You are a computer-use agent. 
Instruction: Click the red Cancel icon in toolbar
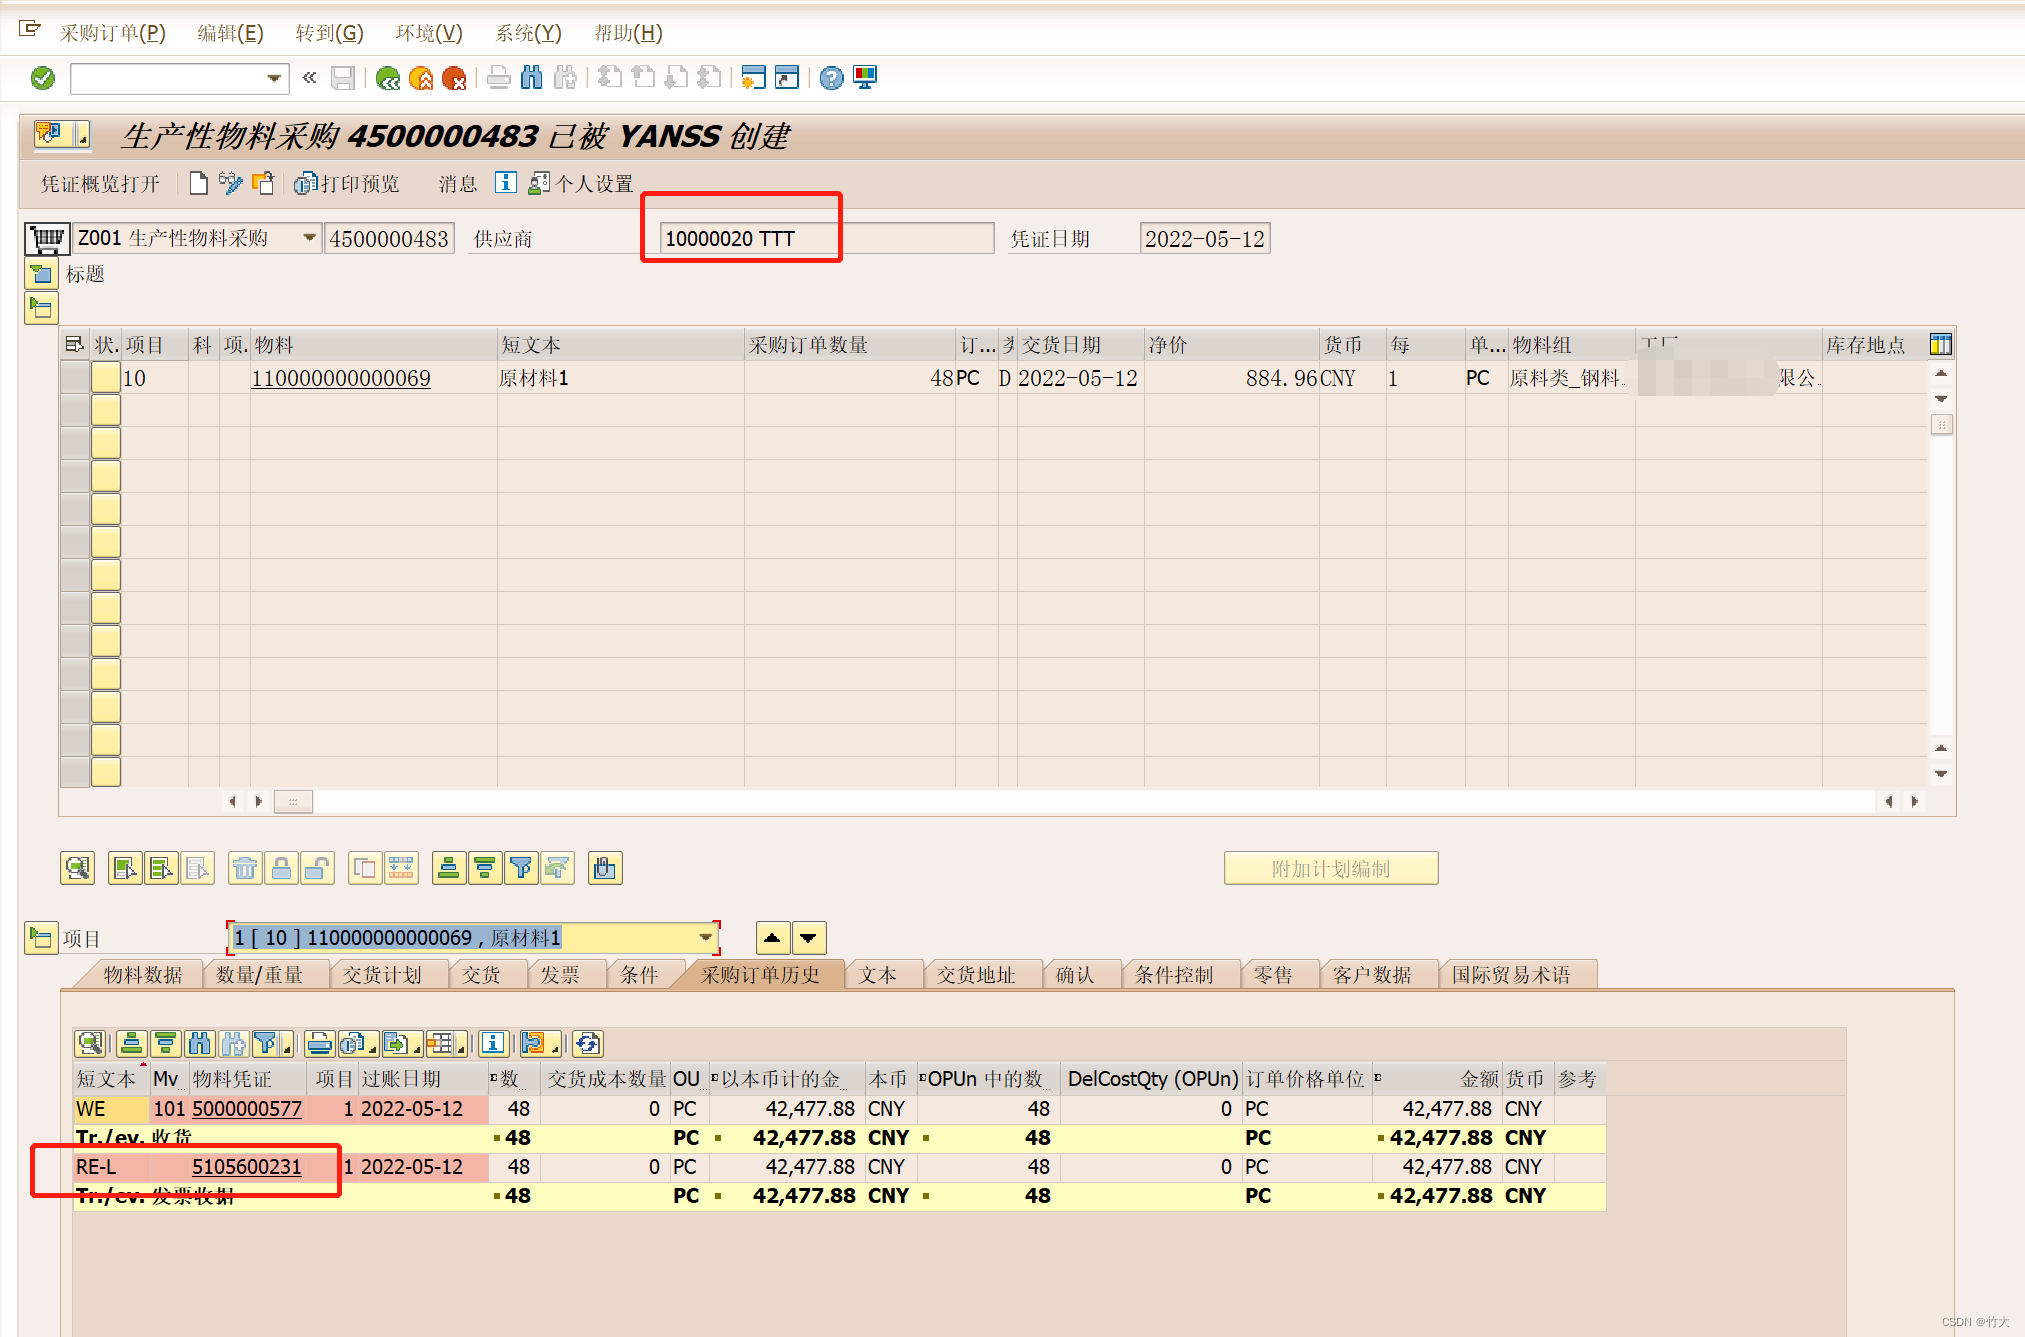click(x=454, y=78)
